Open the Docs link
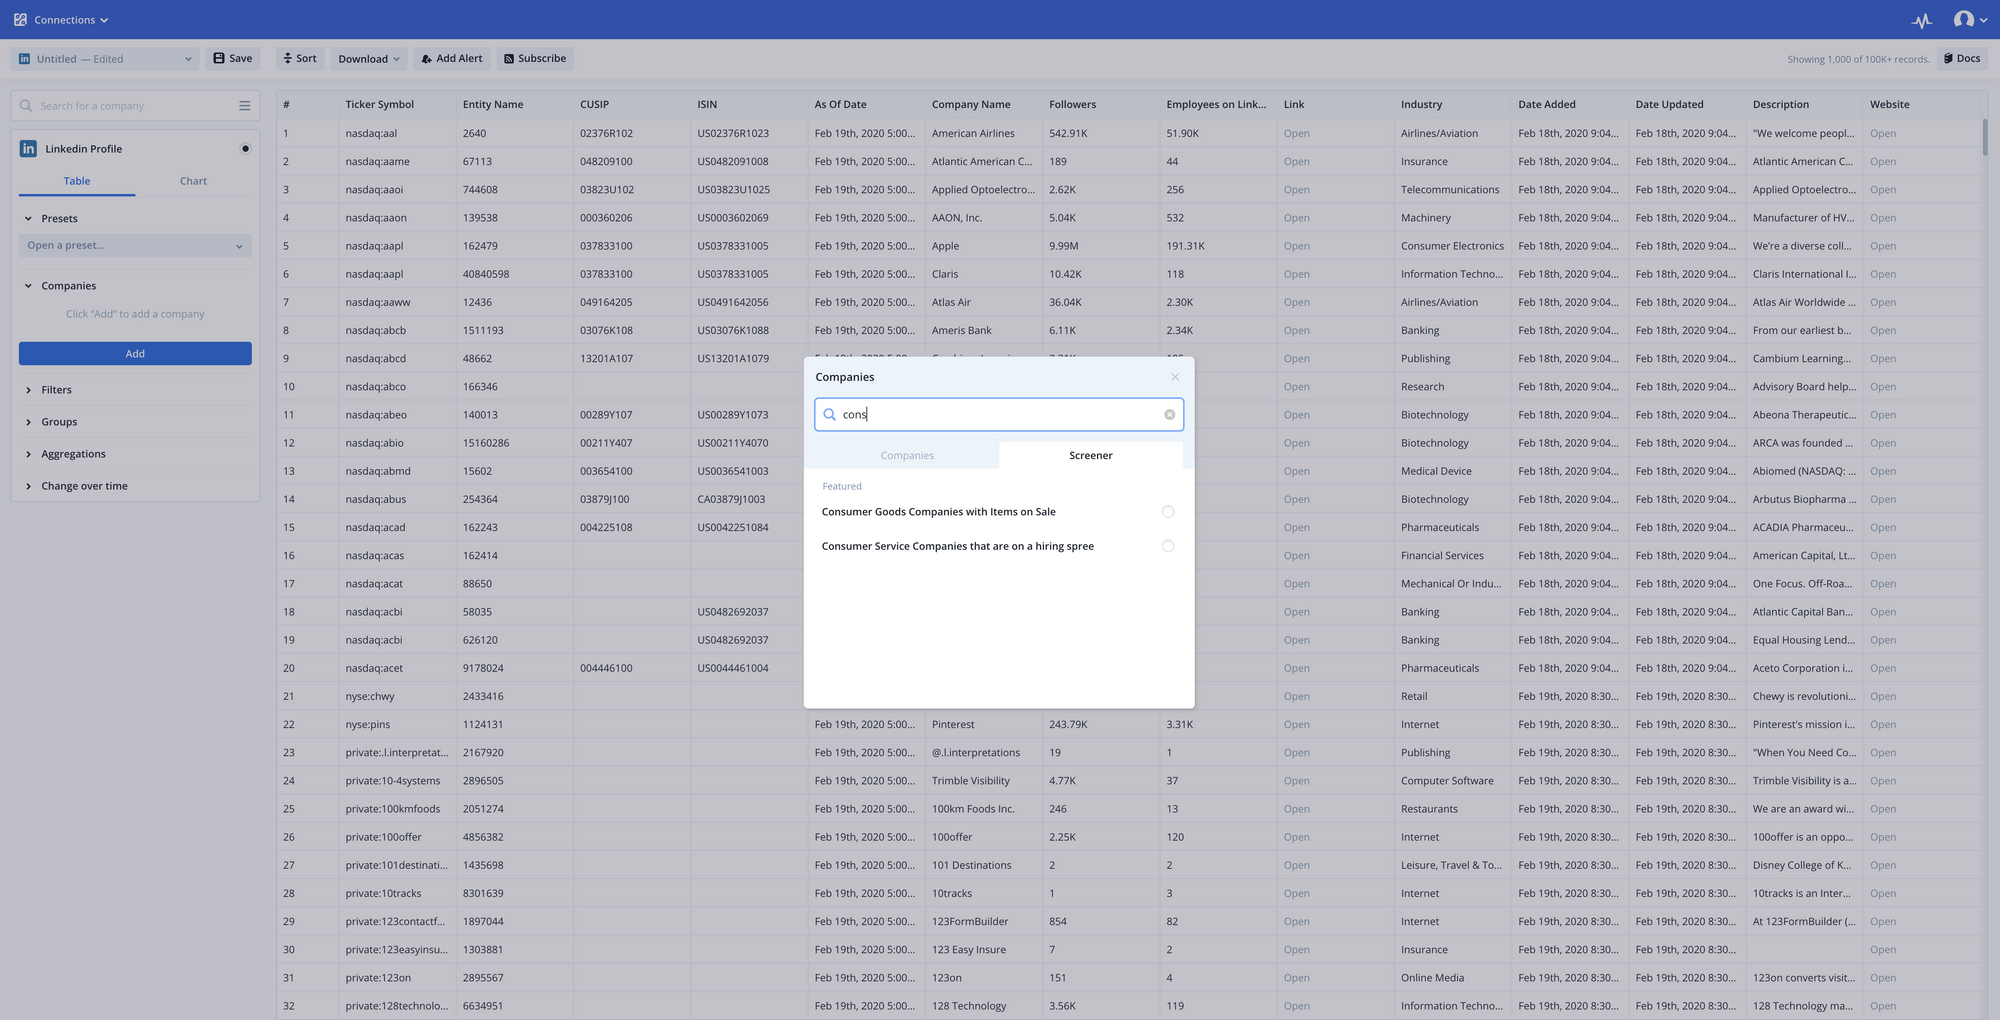This screenshot has width=2000, height=1020. click(x=1962, y=59)
